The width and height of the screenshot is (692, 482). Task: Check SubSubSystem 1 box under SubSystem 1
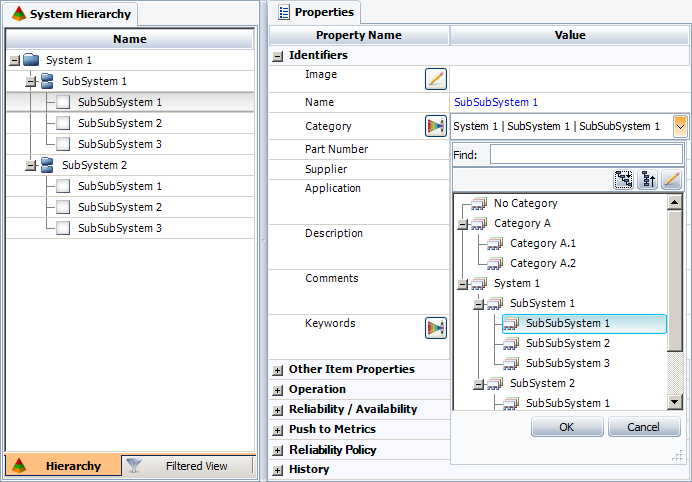(x=63, y=102)
